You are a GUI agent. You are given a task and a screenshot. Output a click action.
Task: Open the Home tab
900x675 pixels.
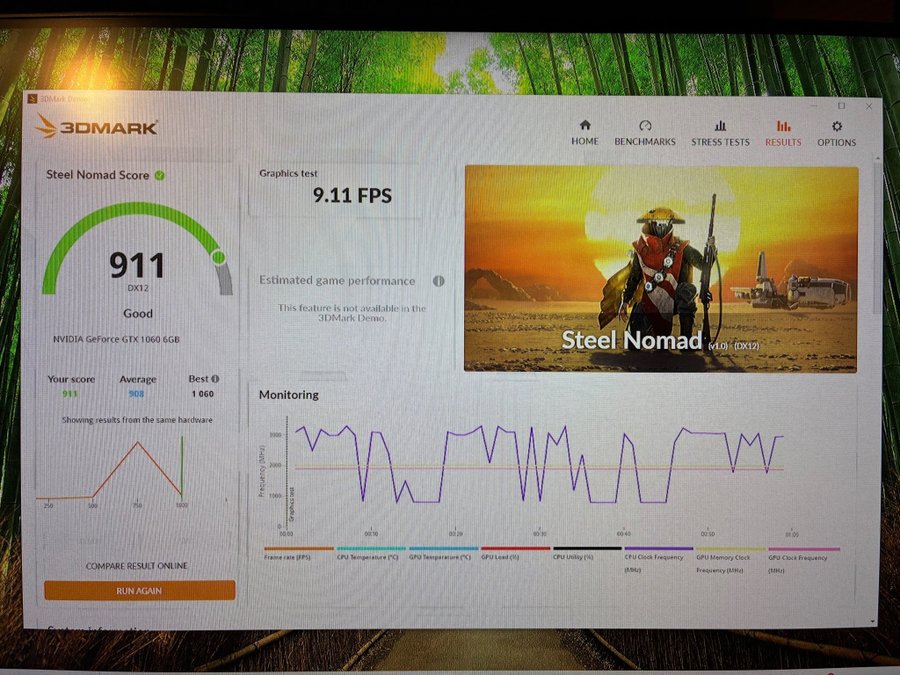click(x=584, y=133)
